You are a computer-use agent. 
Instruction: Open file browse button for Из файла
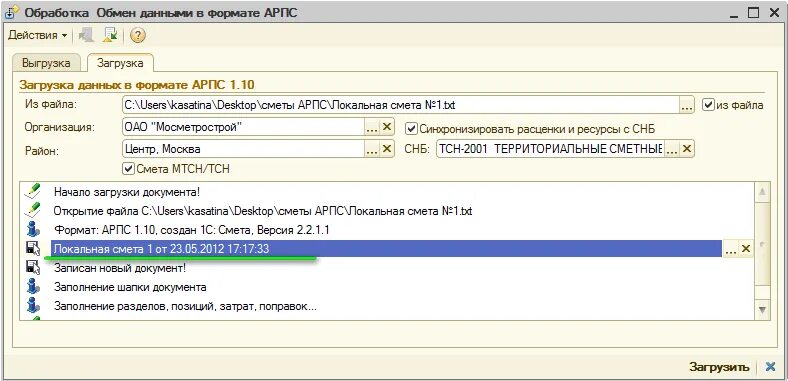click(x=686, y=106)
